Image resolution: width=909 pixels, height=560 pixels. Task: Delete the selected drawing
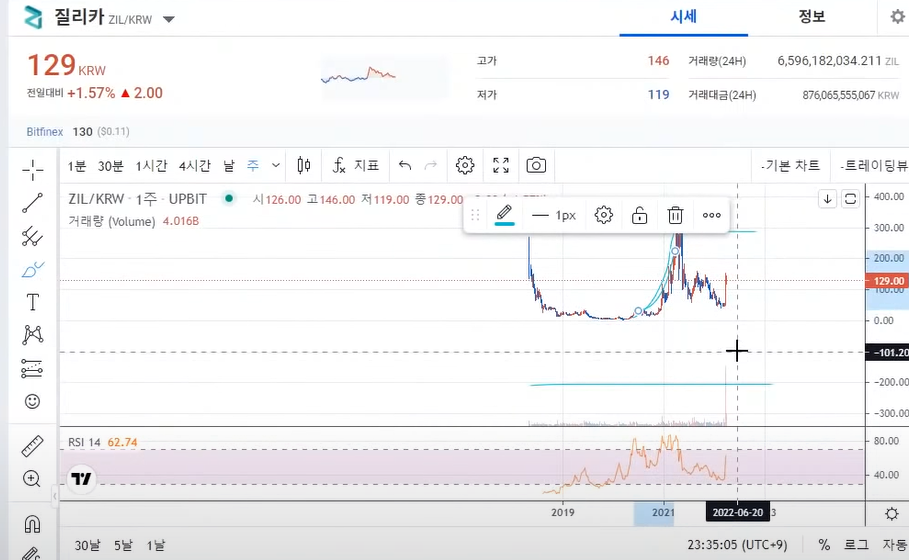(675, 215)
